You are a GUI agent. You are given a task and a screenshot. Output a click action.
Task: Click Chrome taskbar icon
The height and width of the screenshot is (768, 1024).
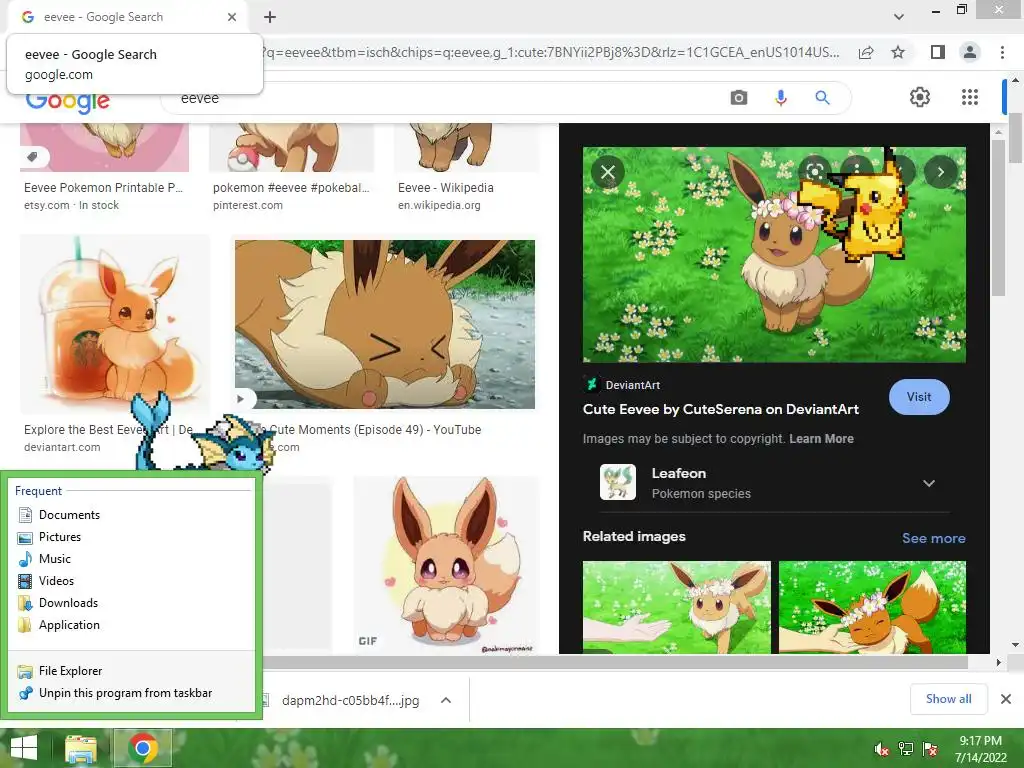(x=143, y=748)
